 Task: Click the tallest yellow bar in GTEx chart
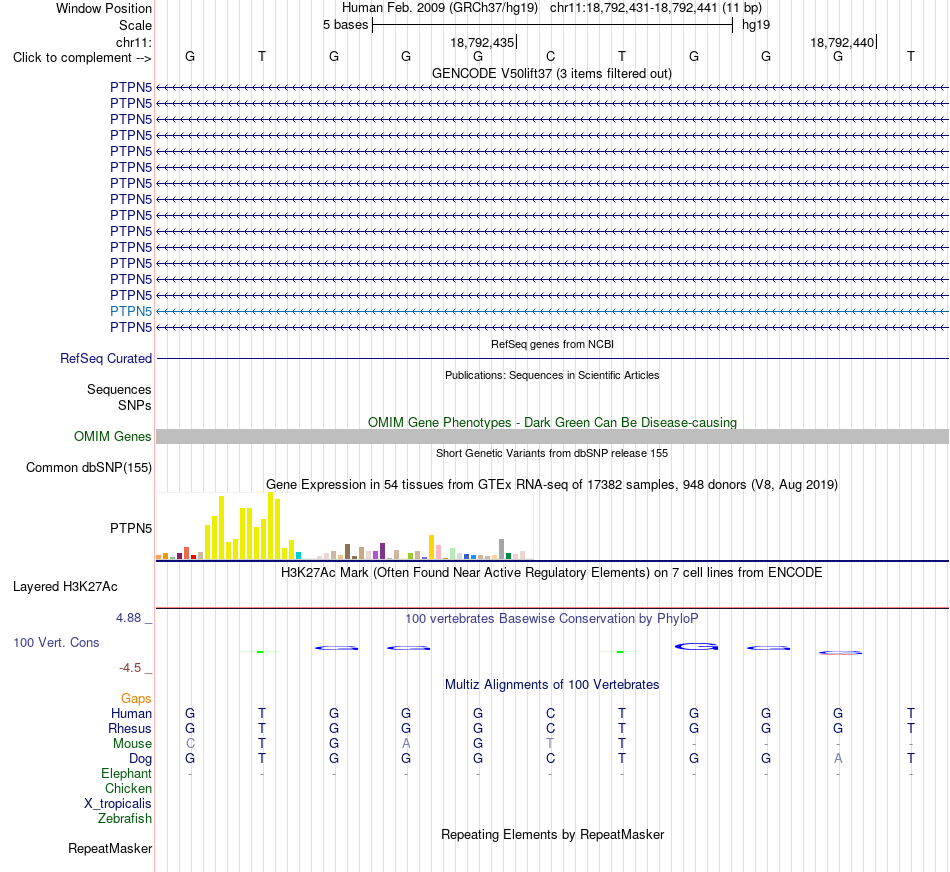tap(271, 525)
